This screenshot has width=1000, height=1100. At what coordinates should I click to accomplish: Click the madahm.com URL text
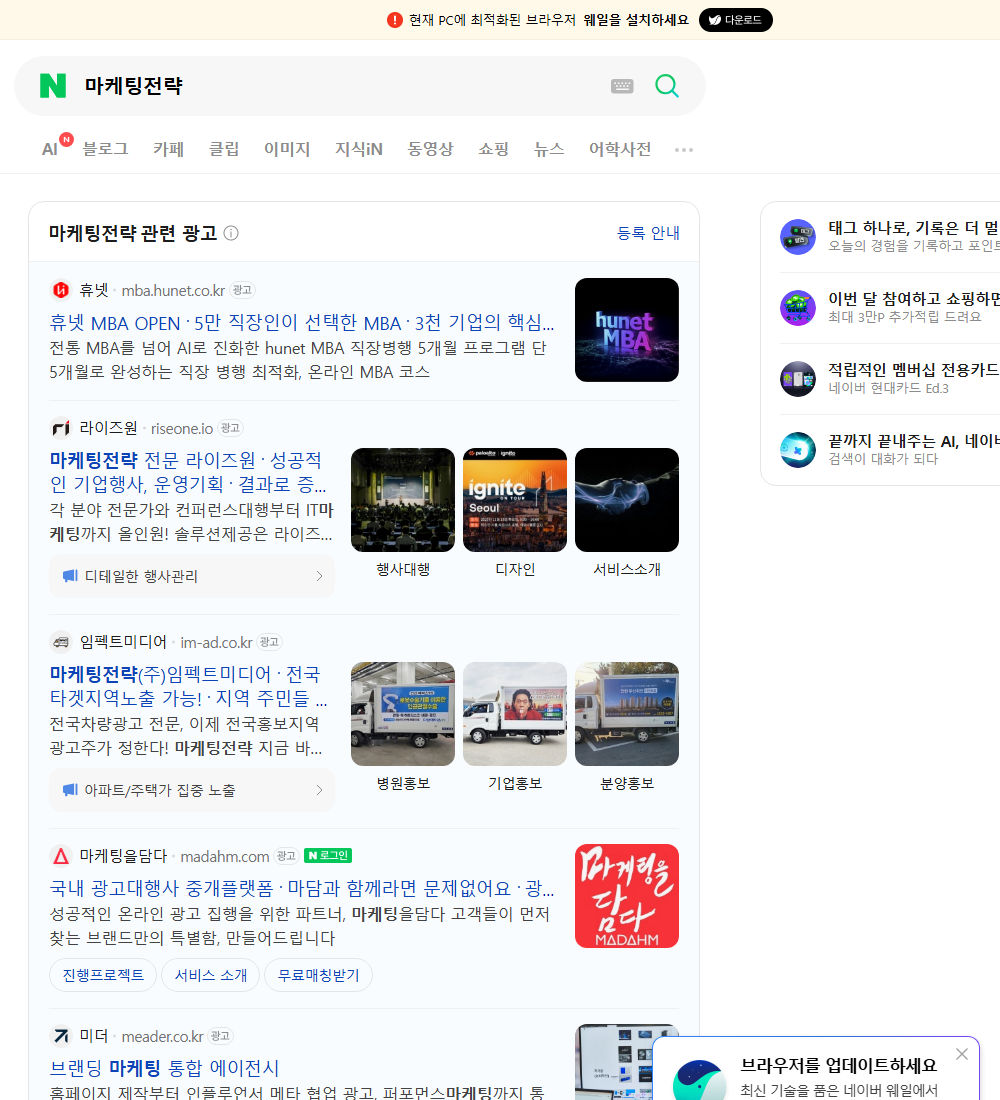225,857
